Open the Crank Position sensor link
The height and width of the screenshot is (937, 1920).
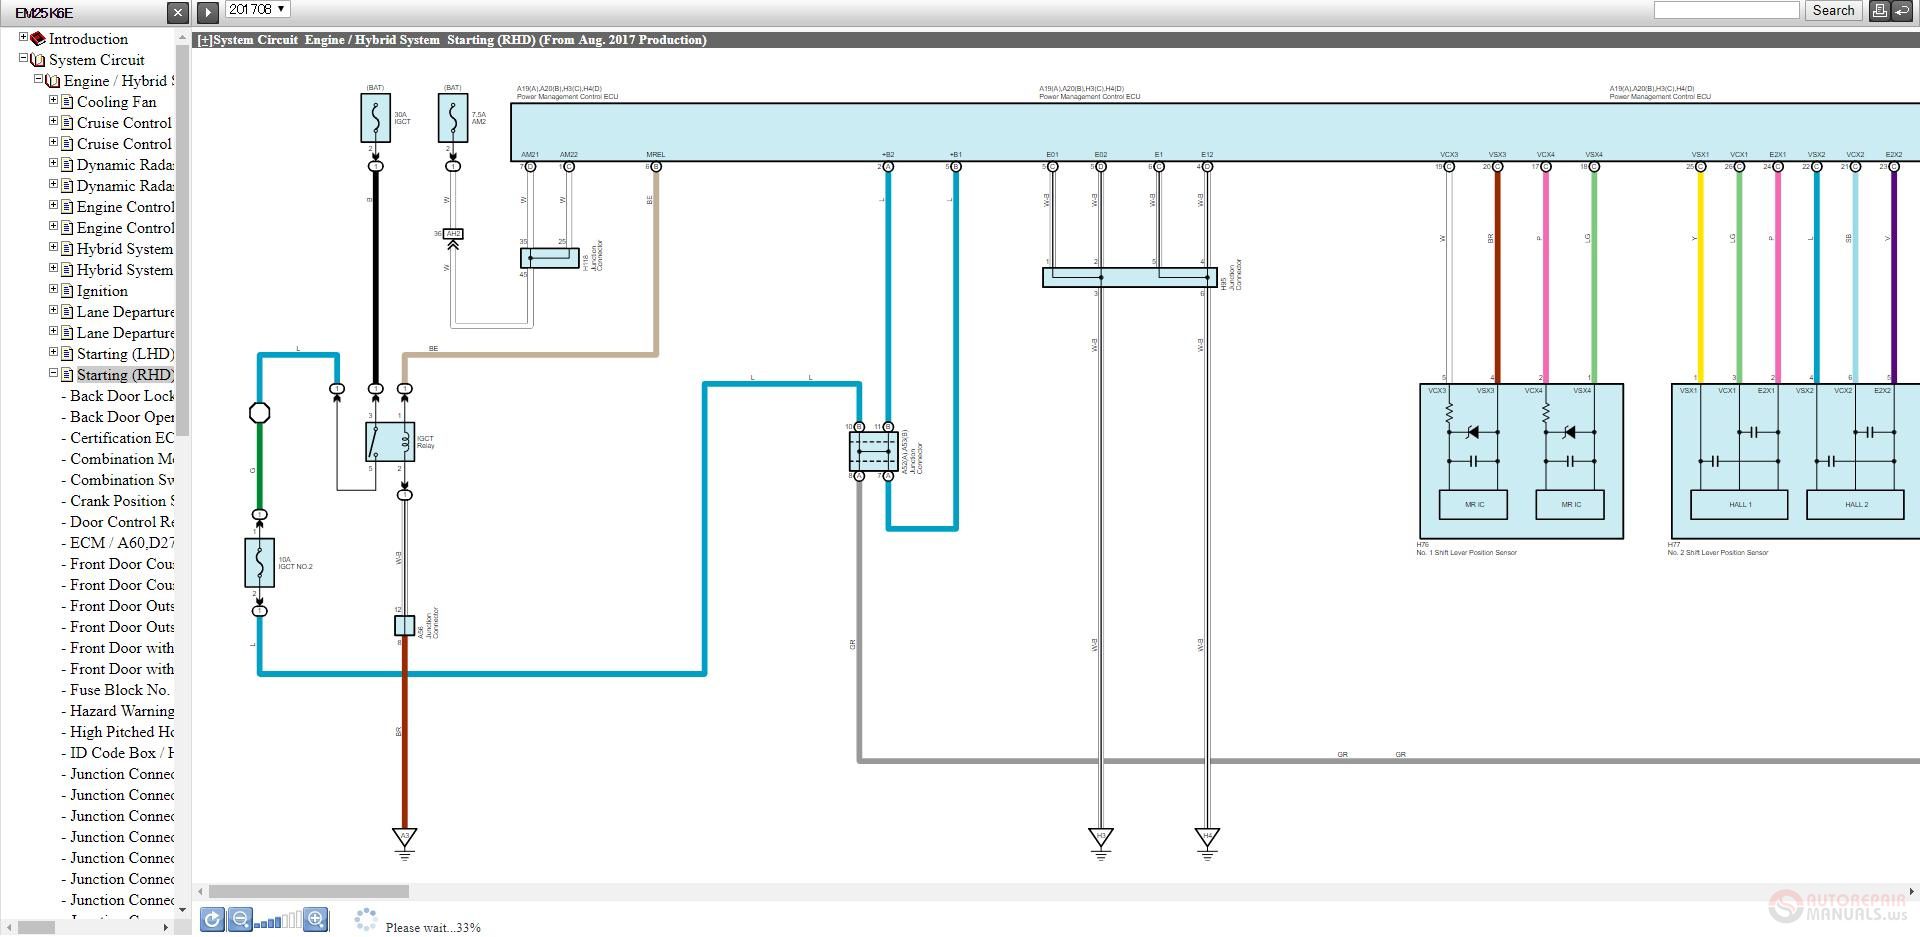[x=122, y=501]
